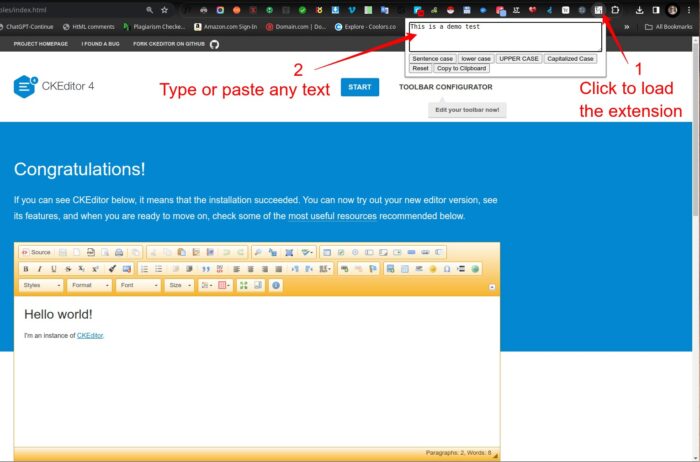This screenshot has height=462, width=700.
Task: Open the TOOLBAR CONFIGURATOR tab
Action: coord(446,87)
